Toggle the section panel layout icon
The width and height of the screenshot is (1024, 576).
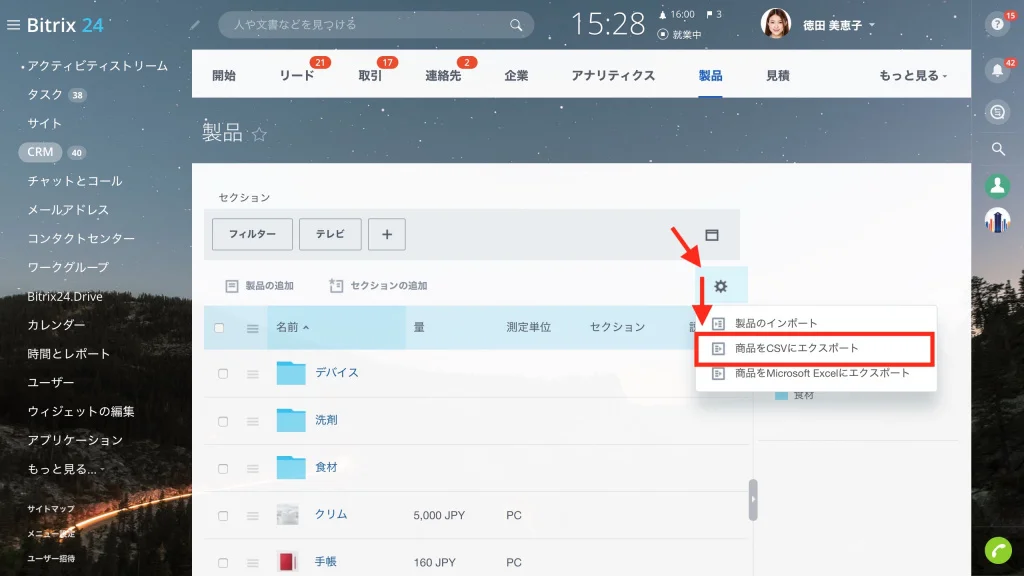click(x=712, y=234)
